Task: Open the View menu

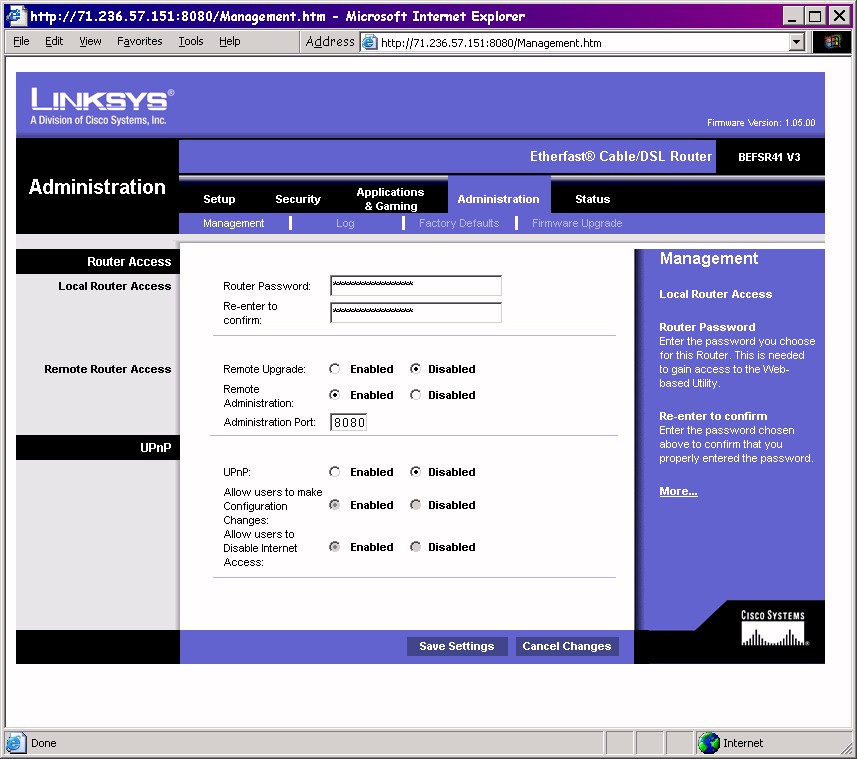Action: [90, 42]
